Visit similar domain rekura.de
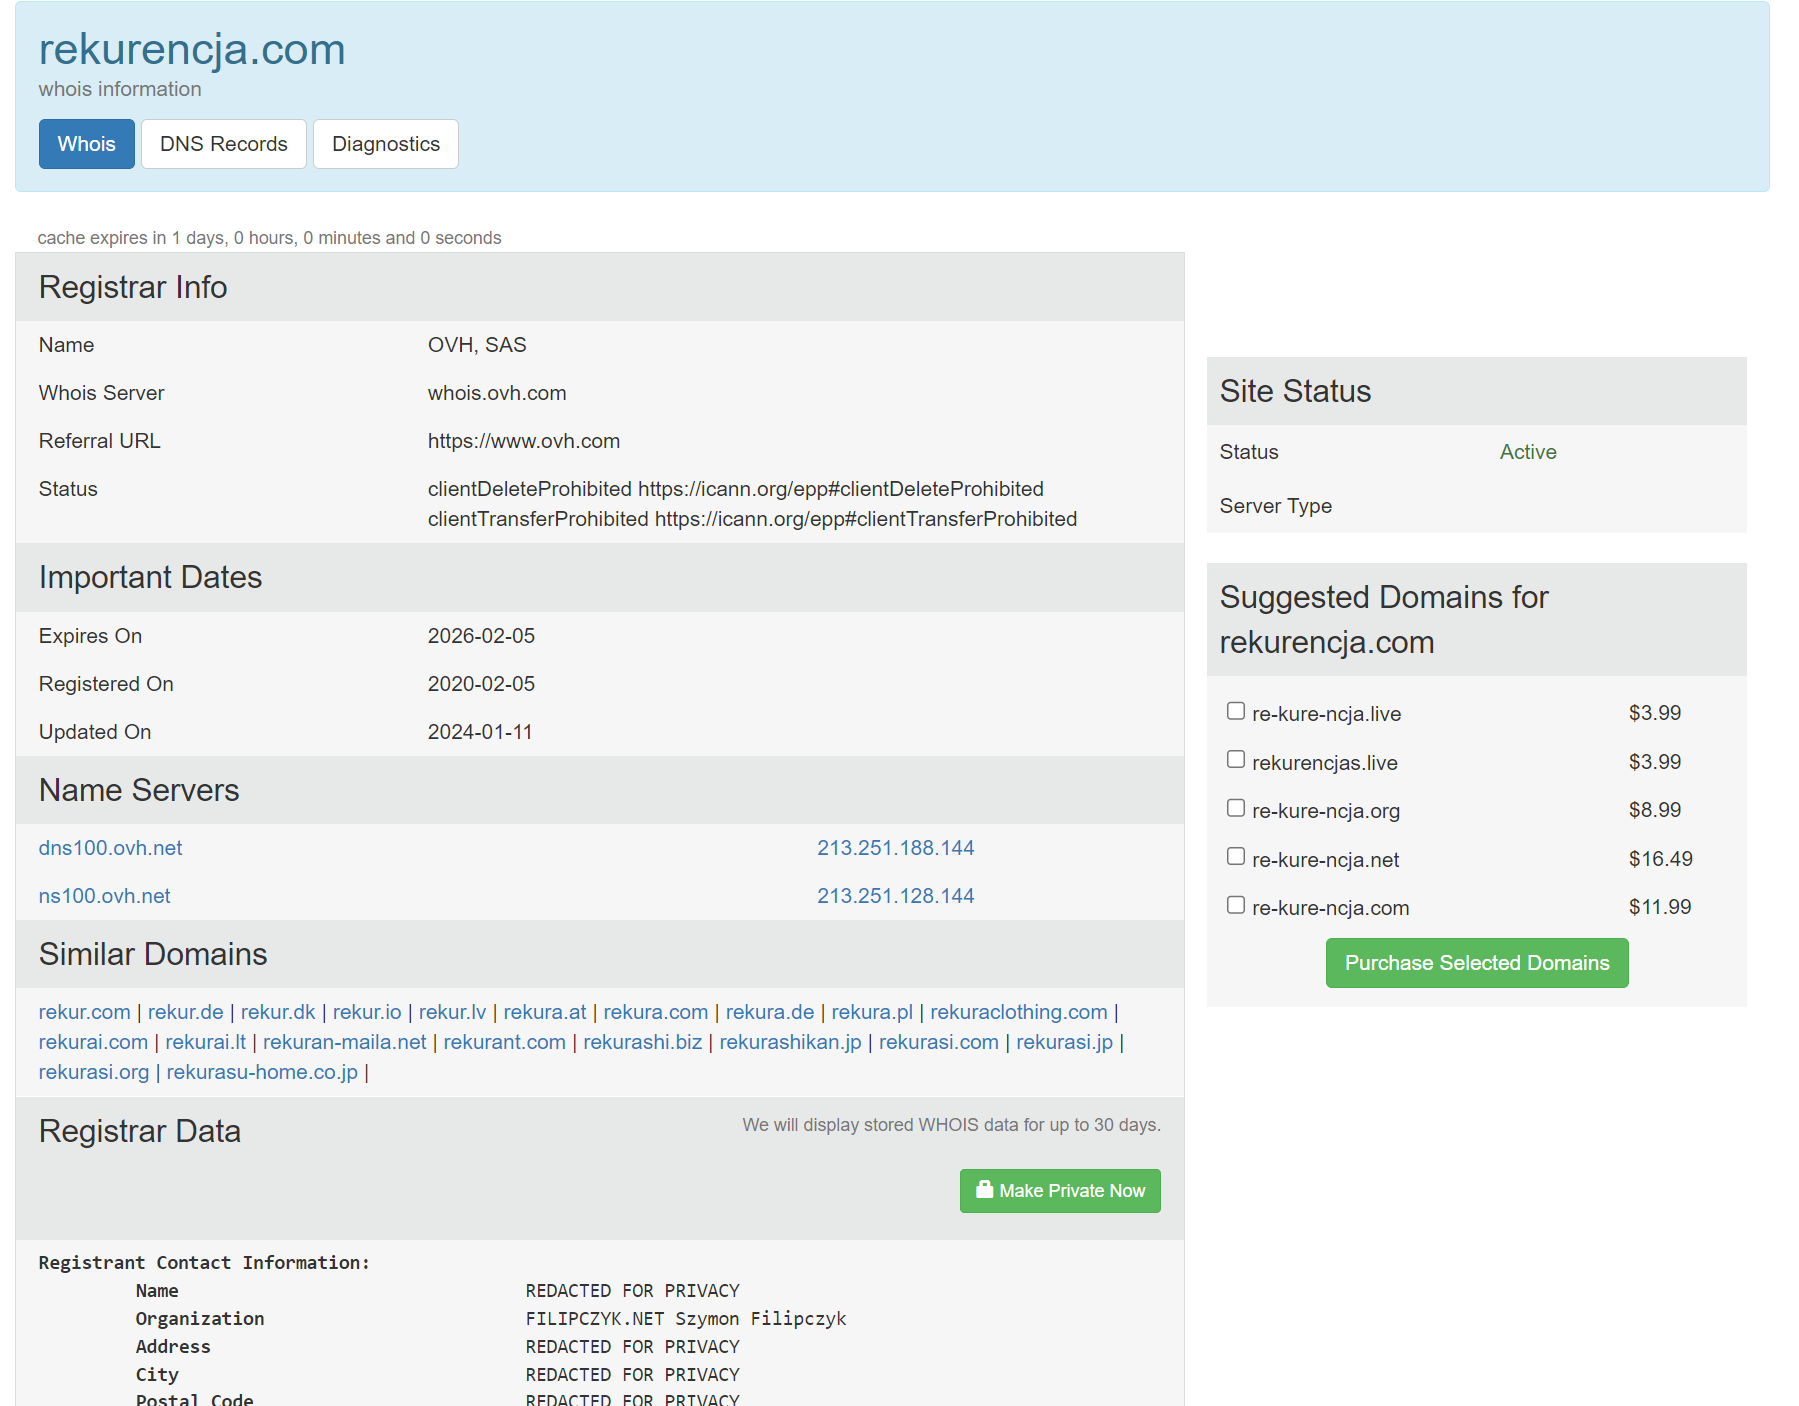This screenshot has height=1406, width=1799. (770, 1012)
